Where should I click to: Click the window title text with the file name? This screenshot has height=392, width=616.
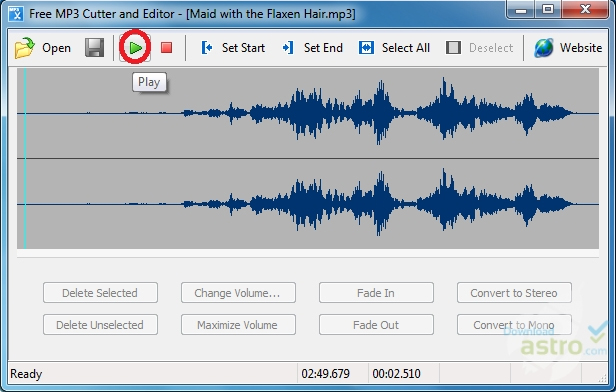point(192,14)
